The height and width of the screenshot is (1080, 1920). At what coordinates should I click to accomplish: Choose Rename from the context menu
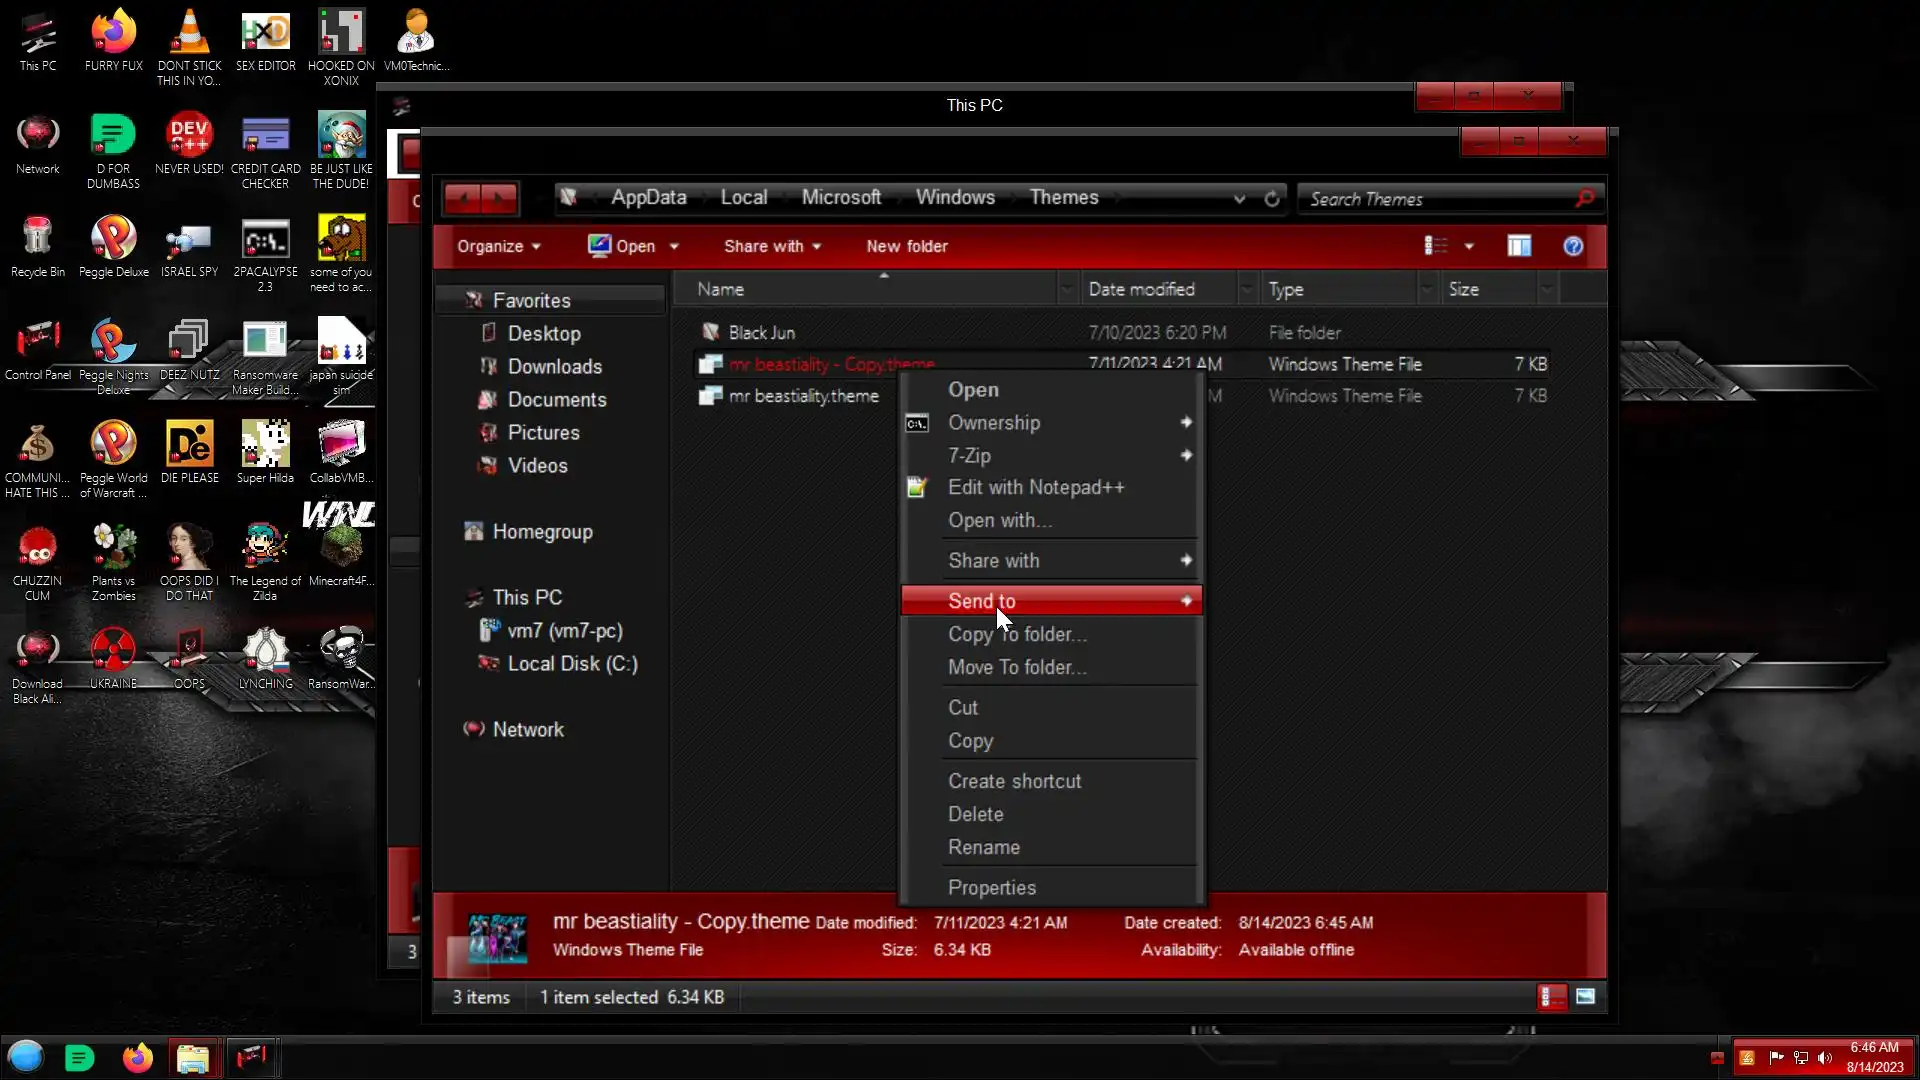coord(983,847)
